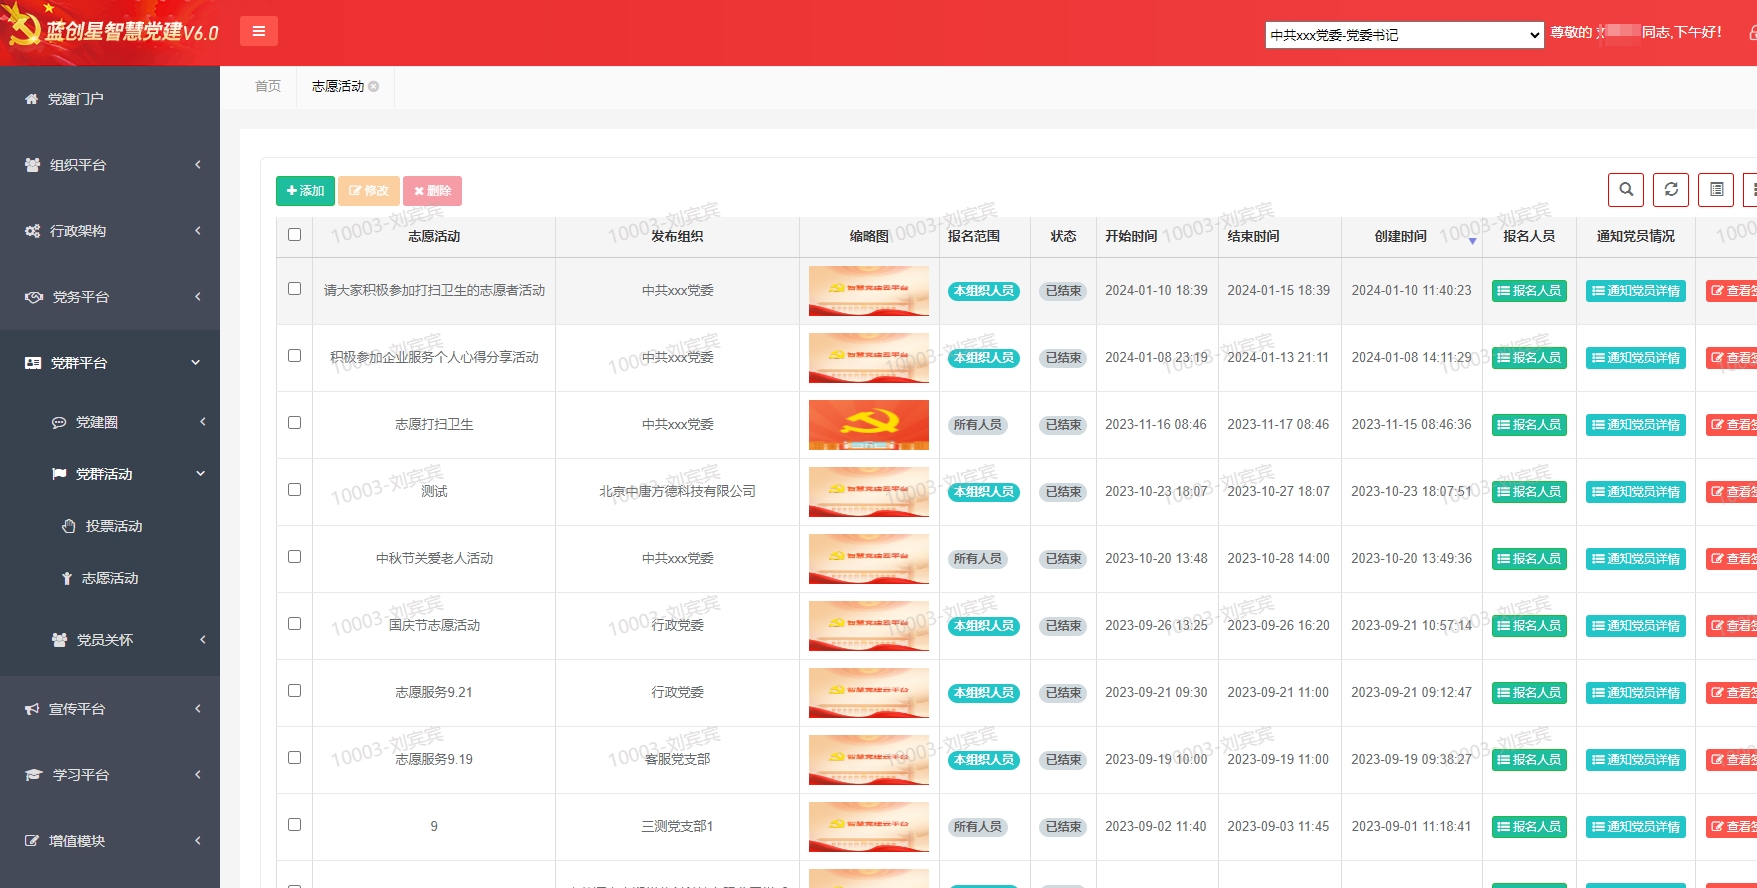
Task: Open 党建门户 in sidebar
Action: click(110, 99)
